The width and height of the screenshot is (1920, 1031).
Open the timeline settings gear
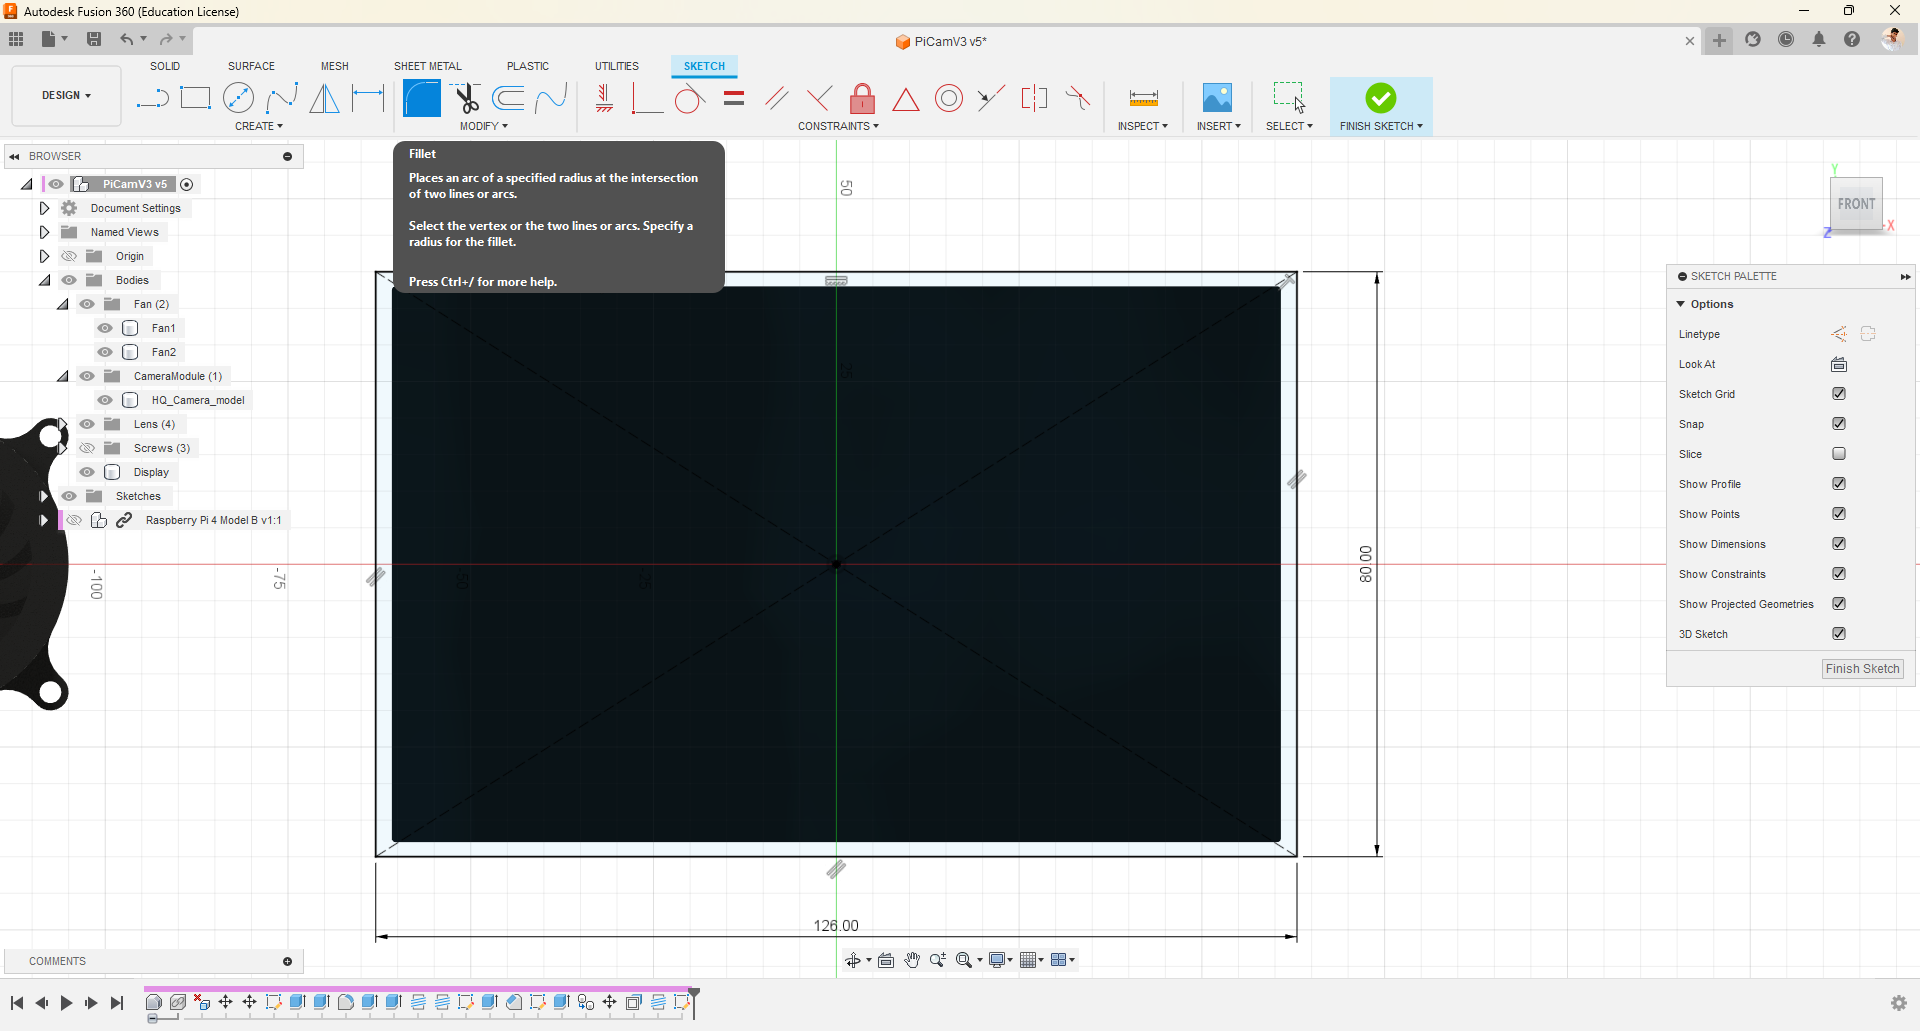(1899, 1003)
